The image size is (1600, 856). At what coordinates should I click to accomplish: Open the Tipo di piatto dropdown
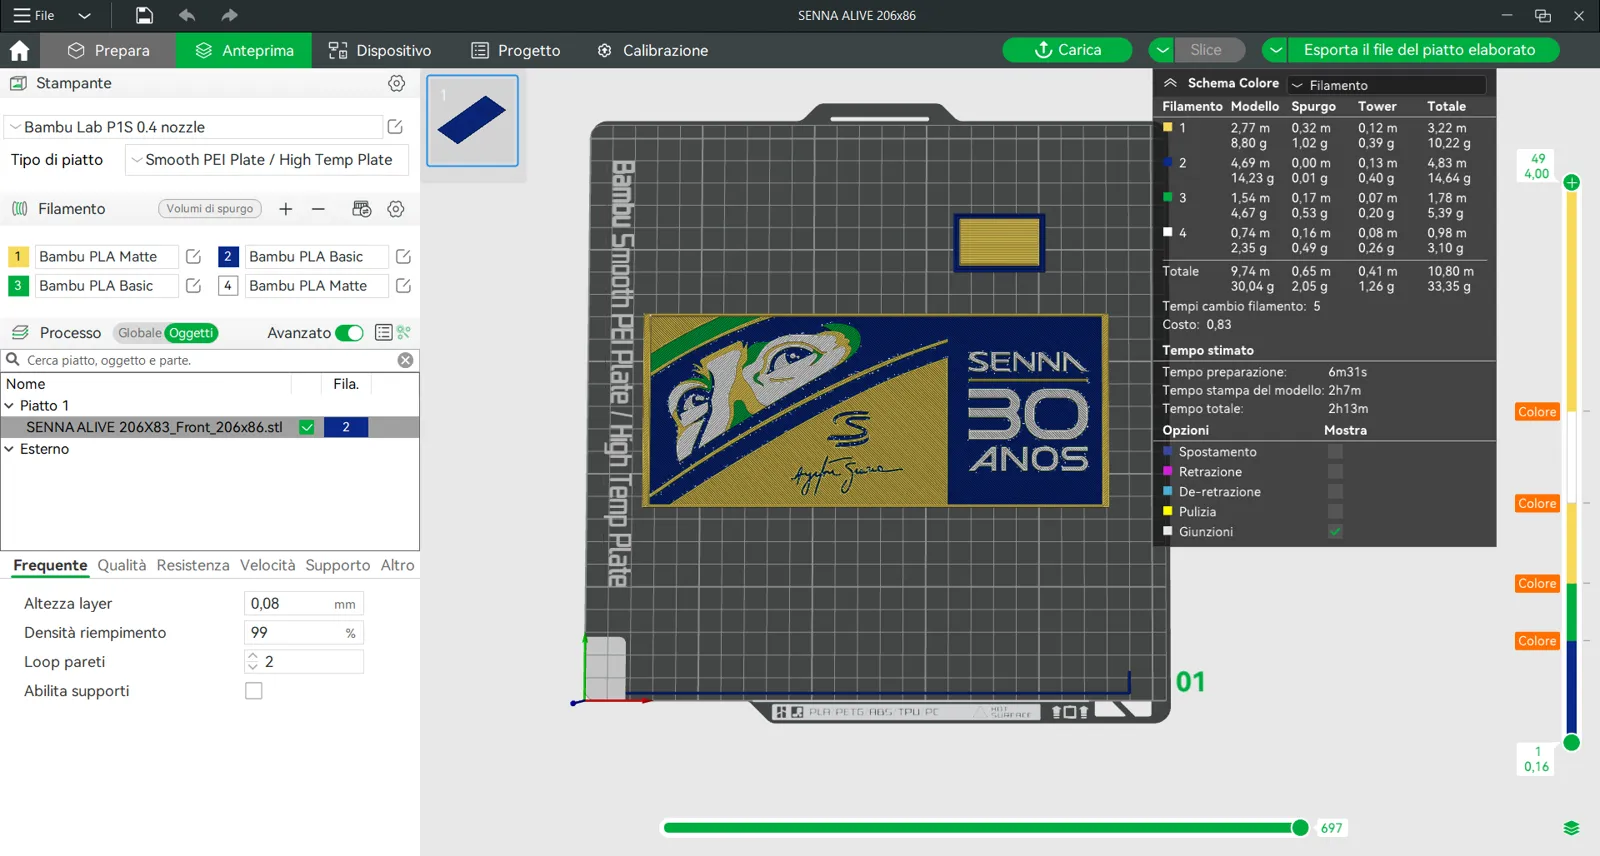(265, 160)
